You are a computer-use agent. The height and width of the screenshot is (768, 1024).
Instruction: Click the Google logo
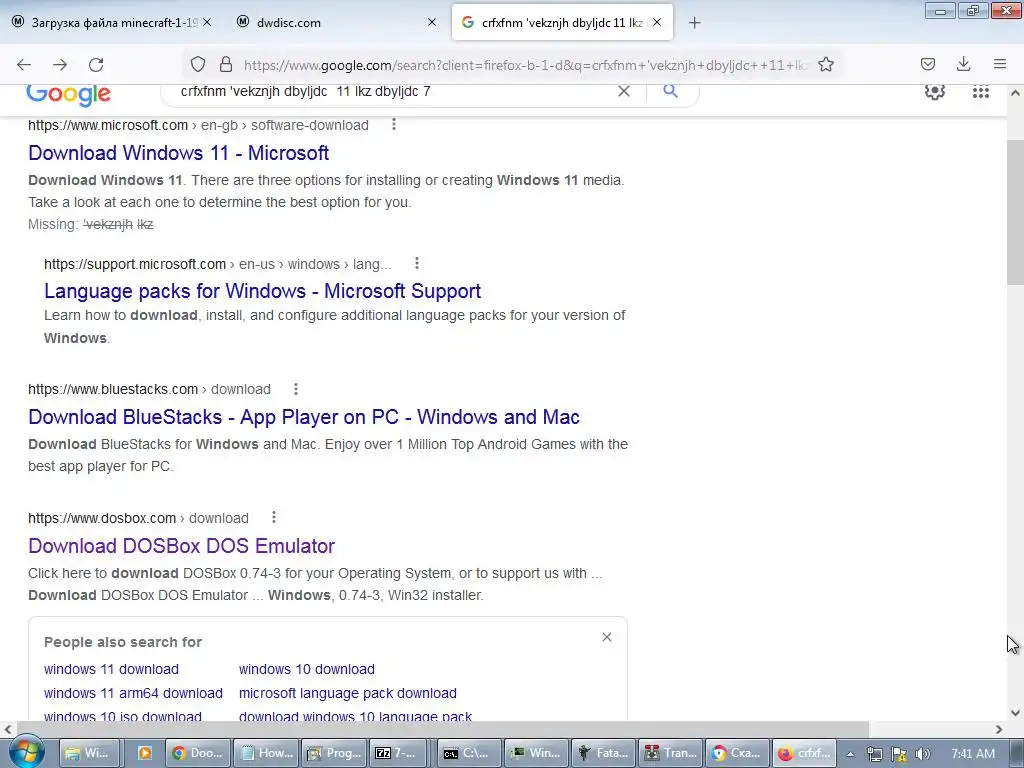(x=69, y=95)
